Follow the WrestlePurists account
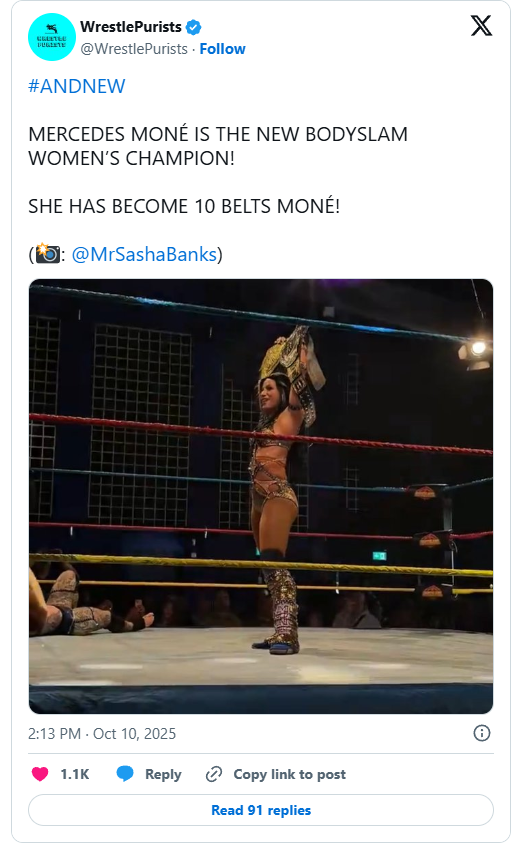 pos(223,49)
